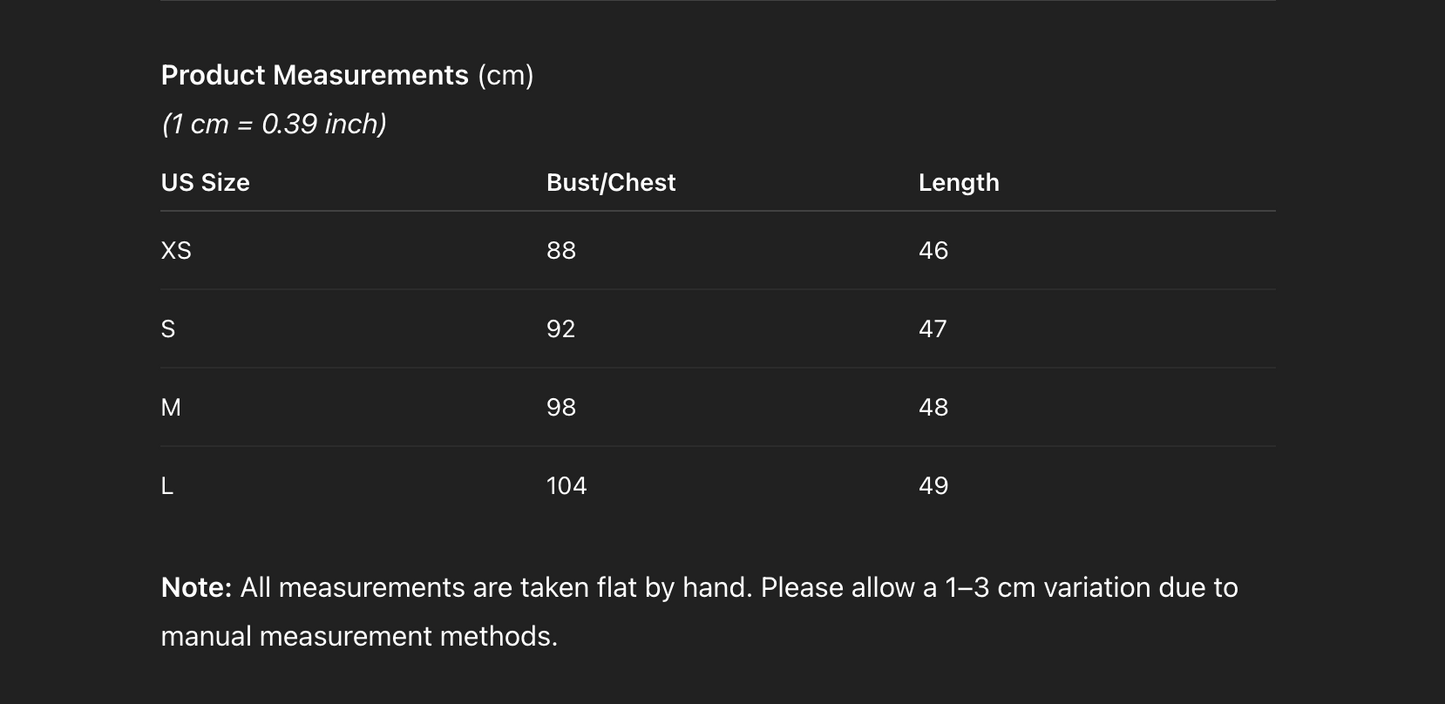1445x704 pixels.
Task: Click the Product Measurements heading
Action: [347, 75]
